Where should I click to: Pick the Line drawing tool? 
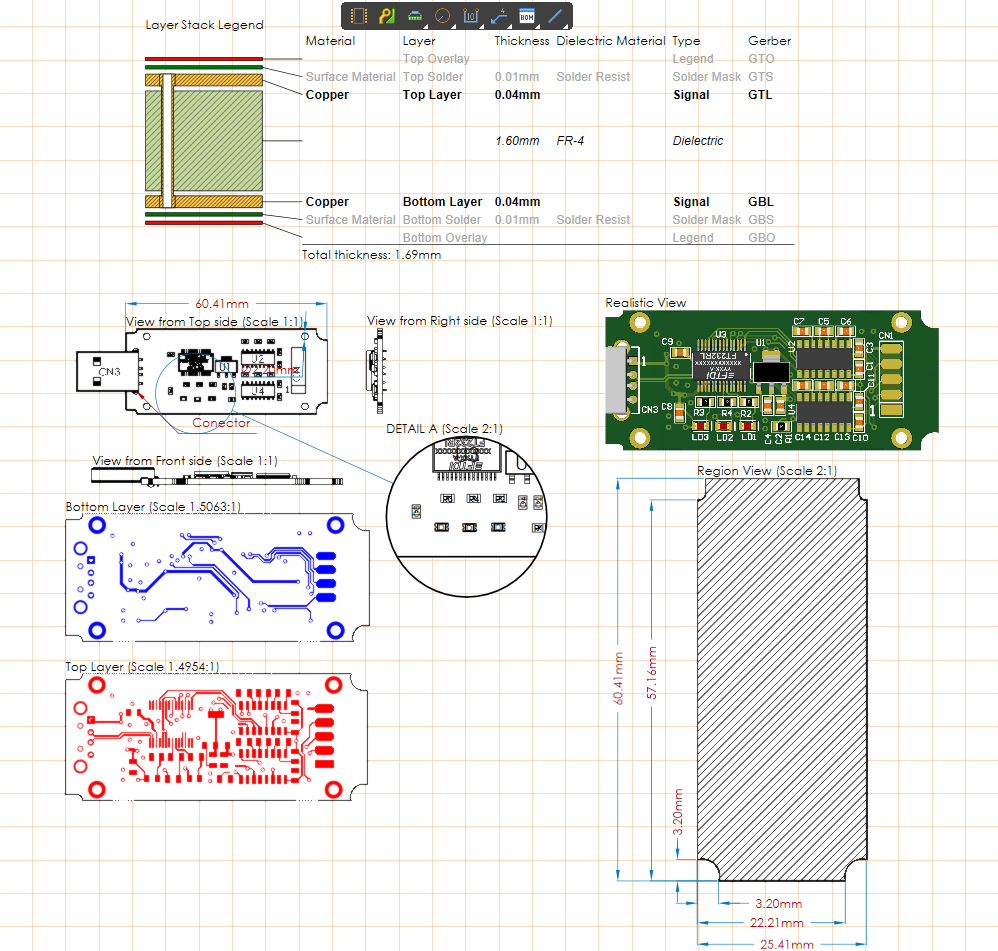555,16
